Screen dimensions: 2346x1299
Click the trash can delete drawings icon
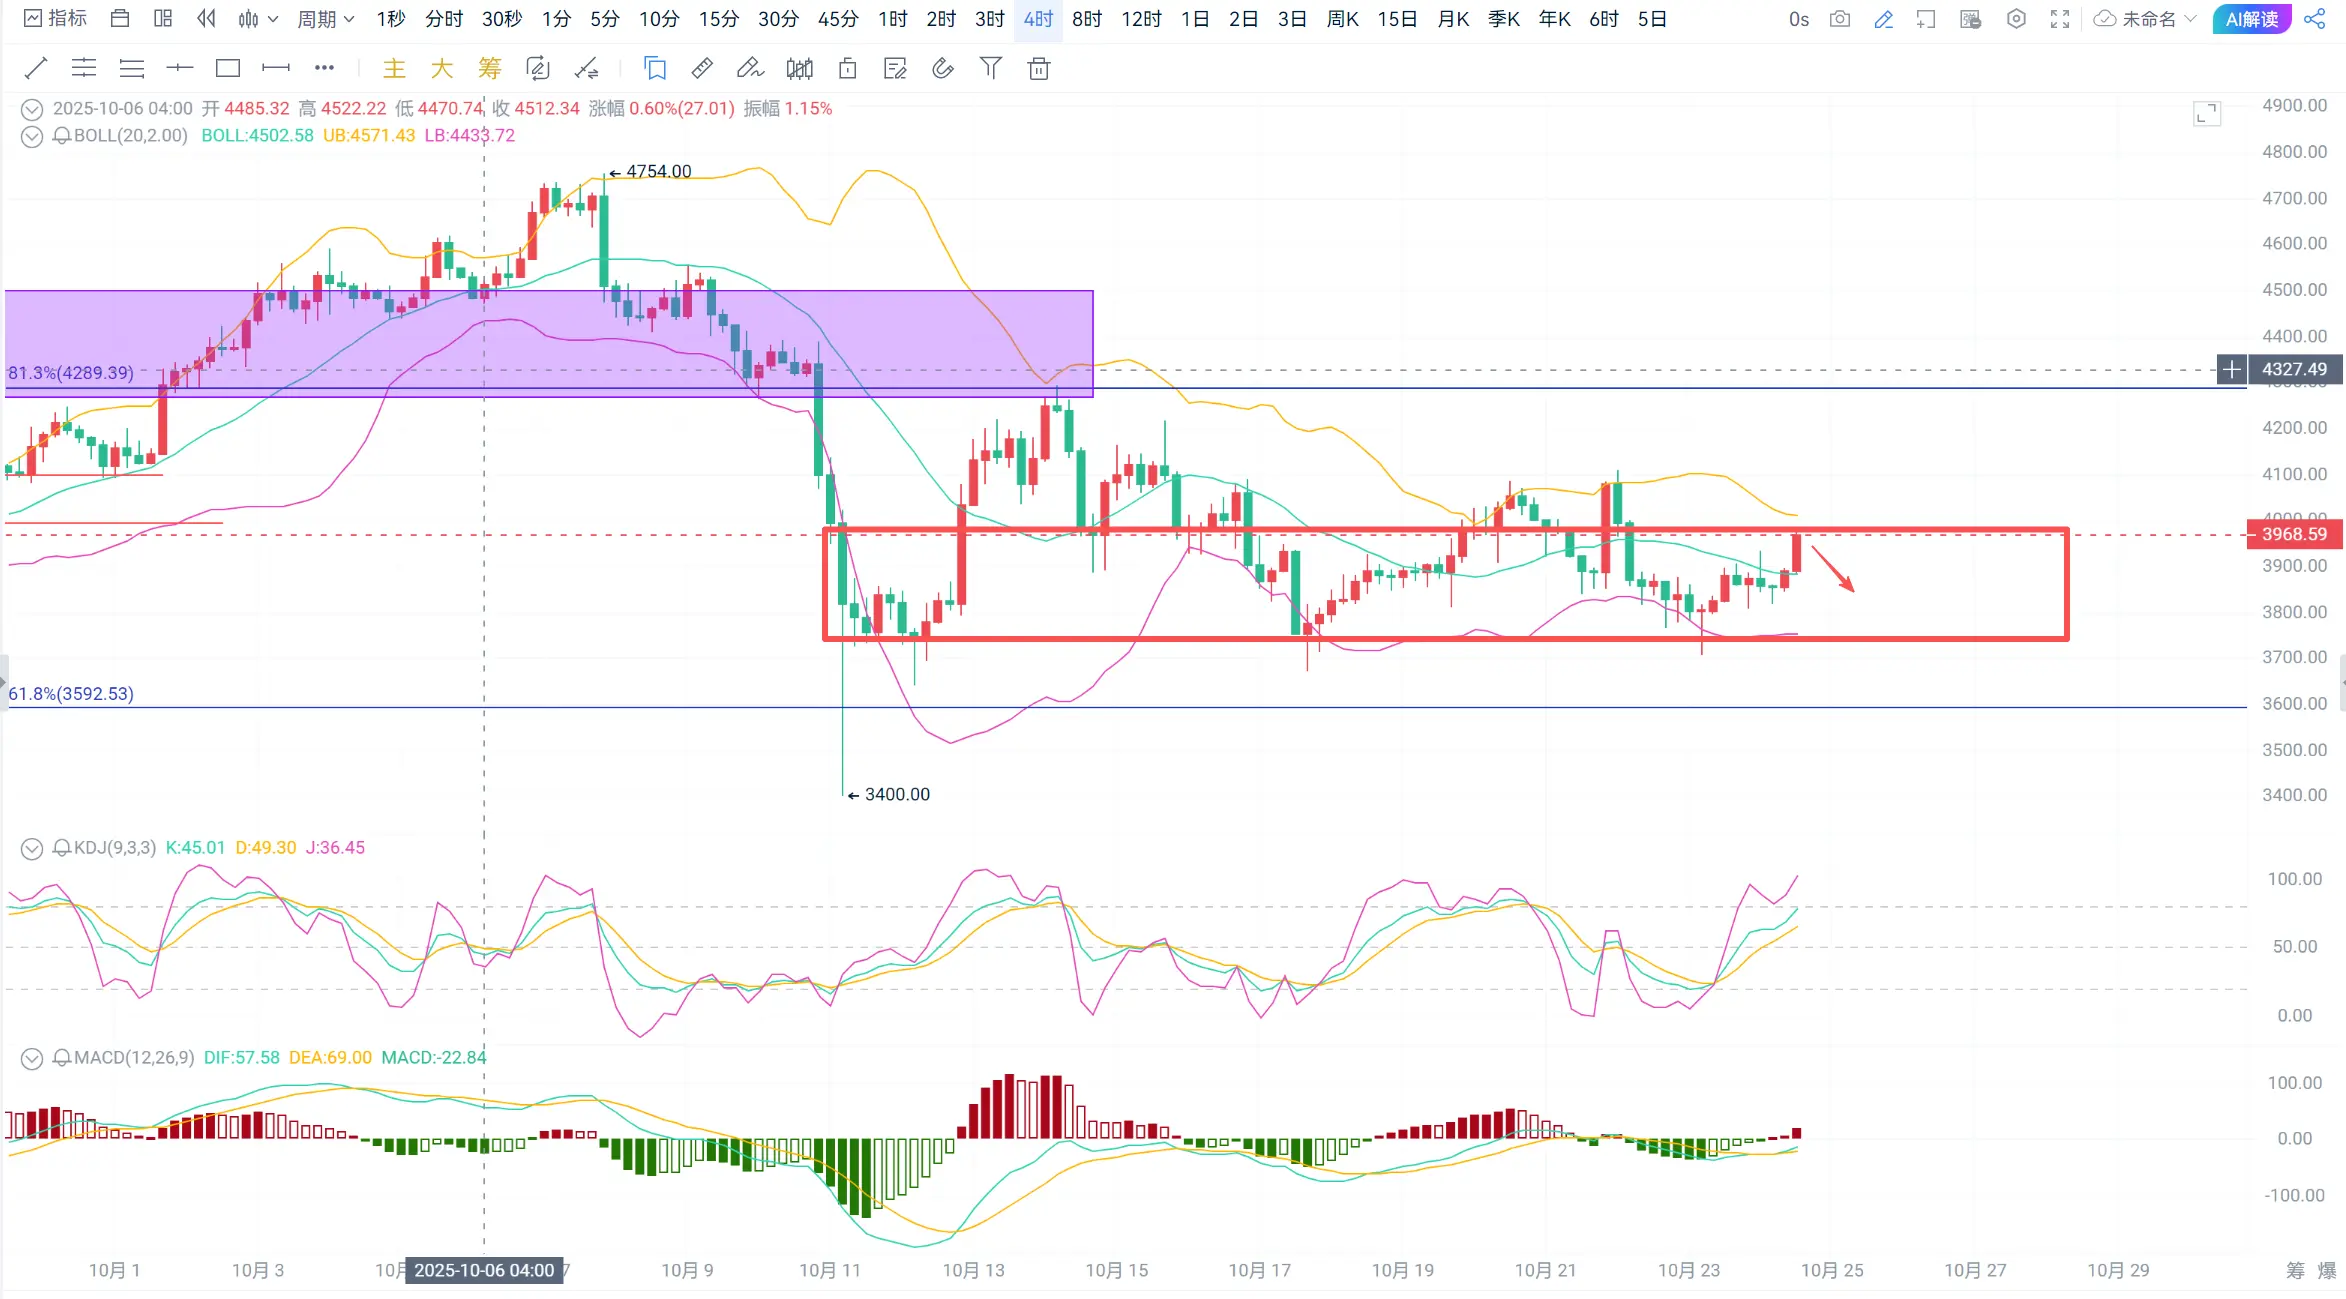1039,68
